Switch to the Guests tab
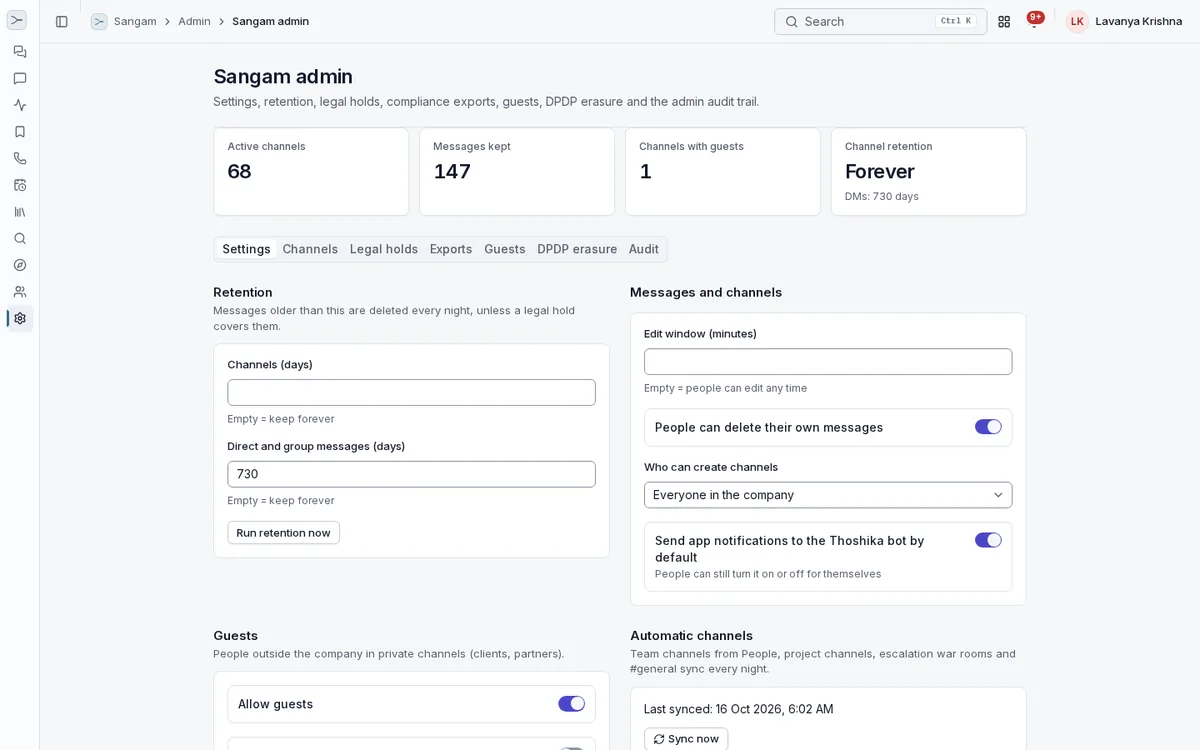This screenshot has height=750, width=1200. click(x=505, y=249)
